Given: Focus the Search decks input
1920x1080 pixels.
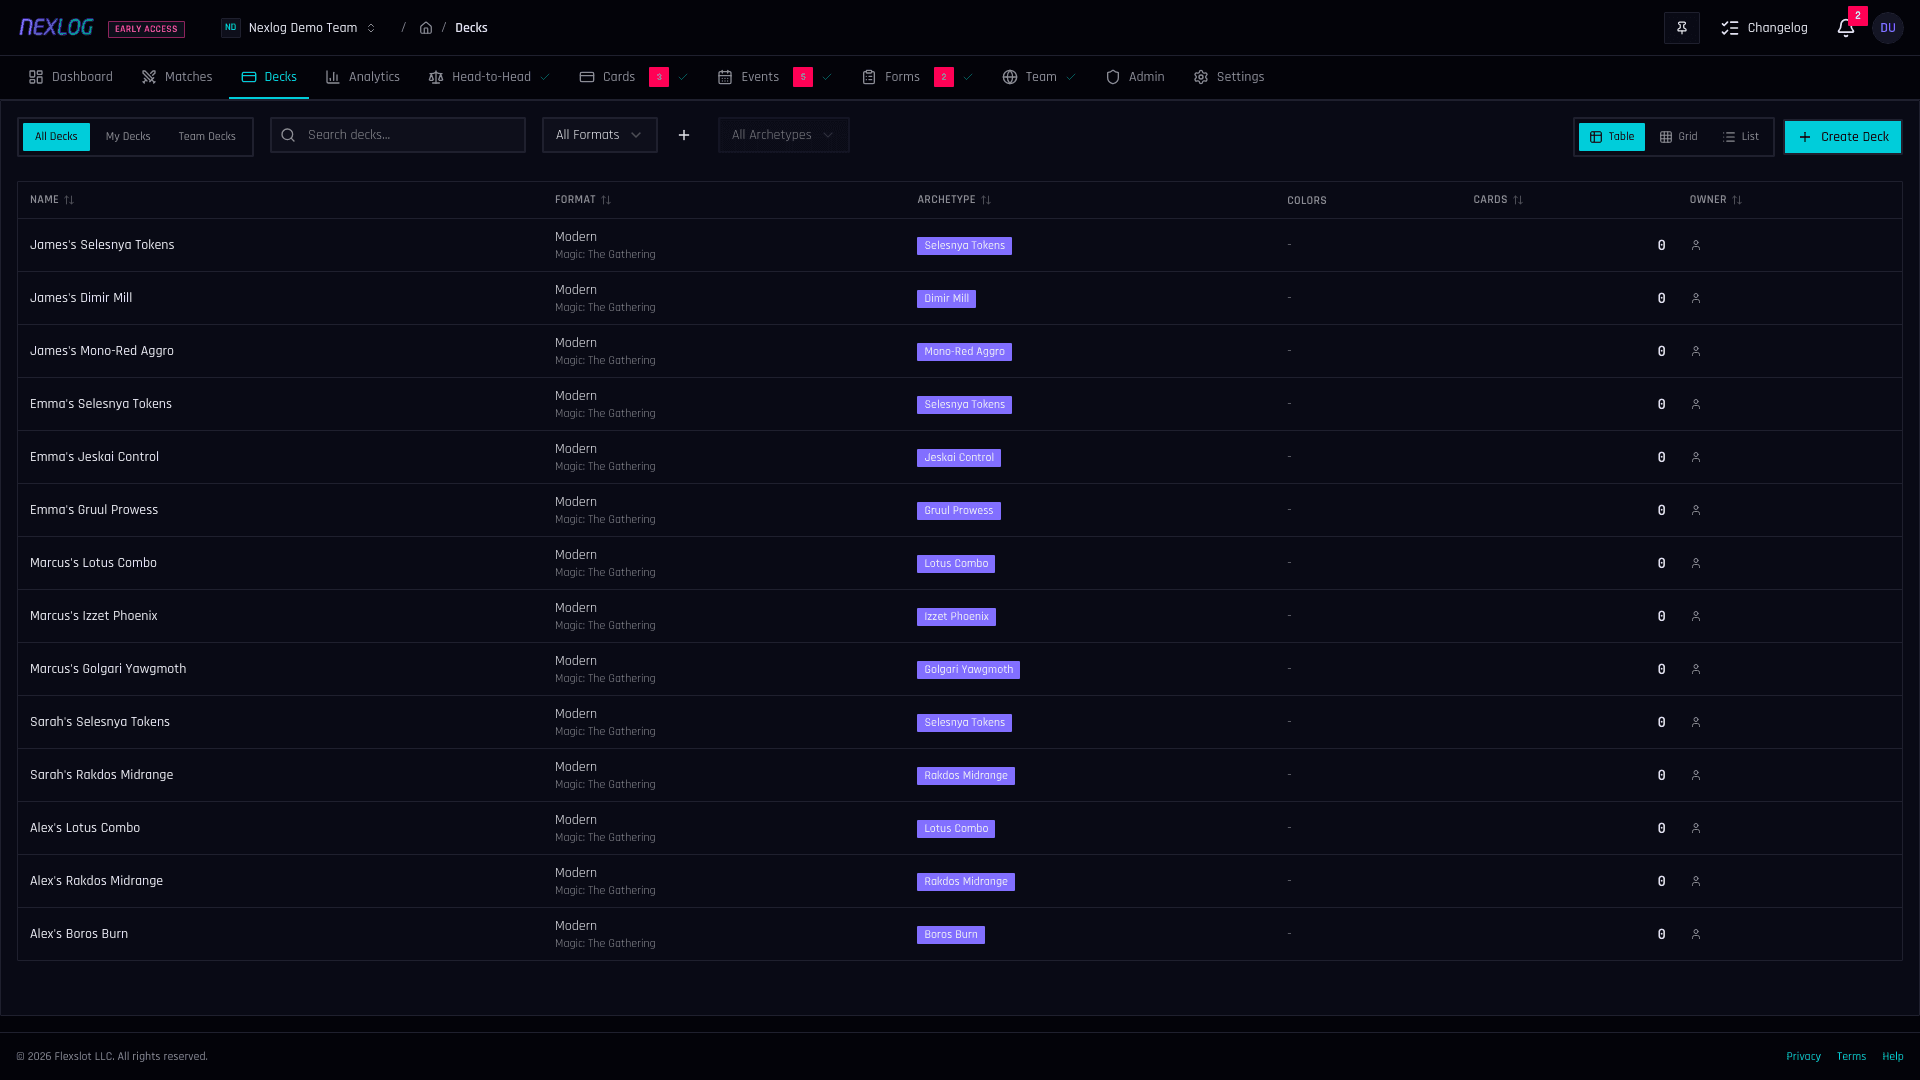Looking at the screenshot, I should 398,135.
